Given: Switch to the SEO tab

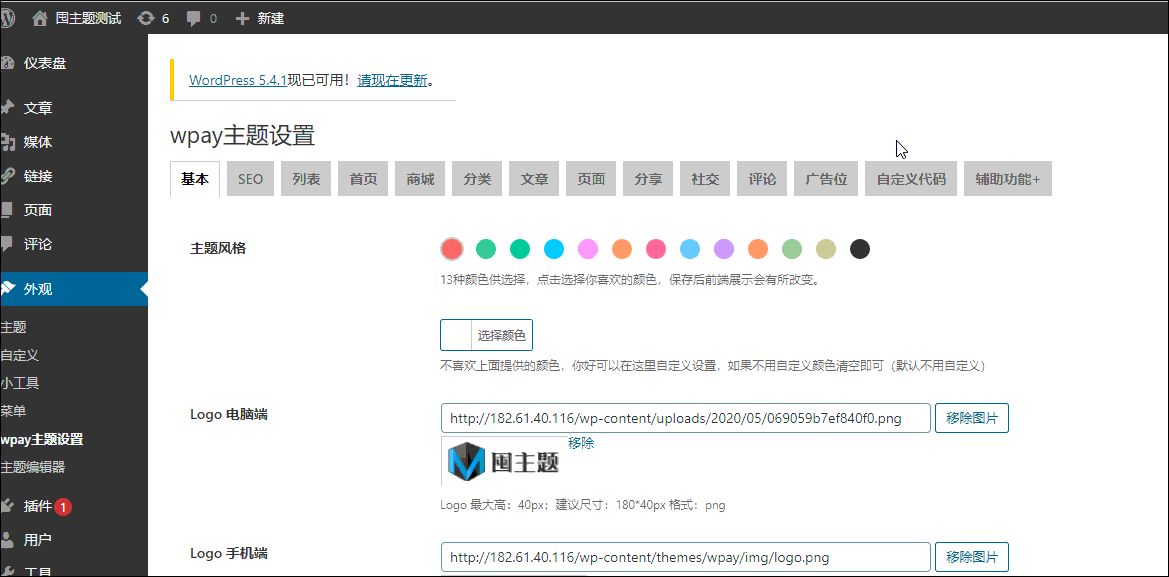Looking at the screenshot, I should click(x=249, y=178).
